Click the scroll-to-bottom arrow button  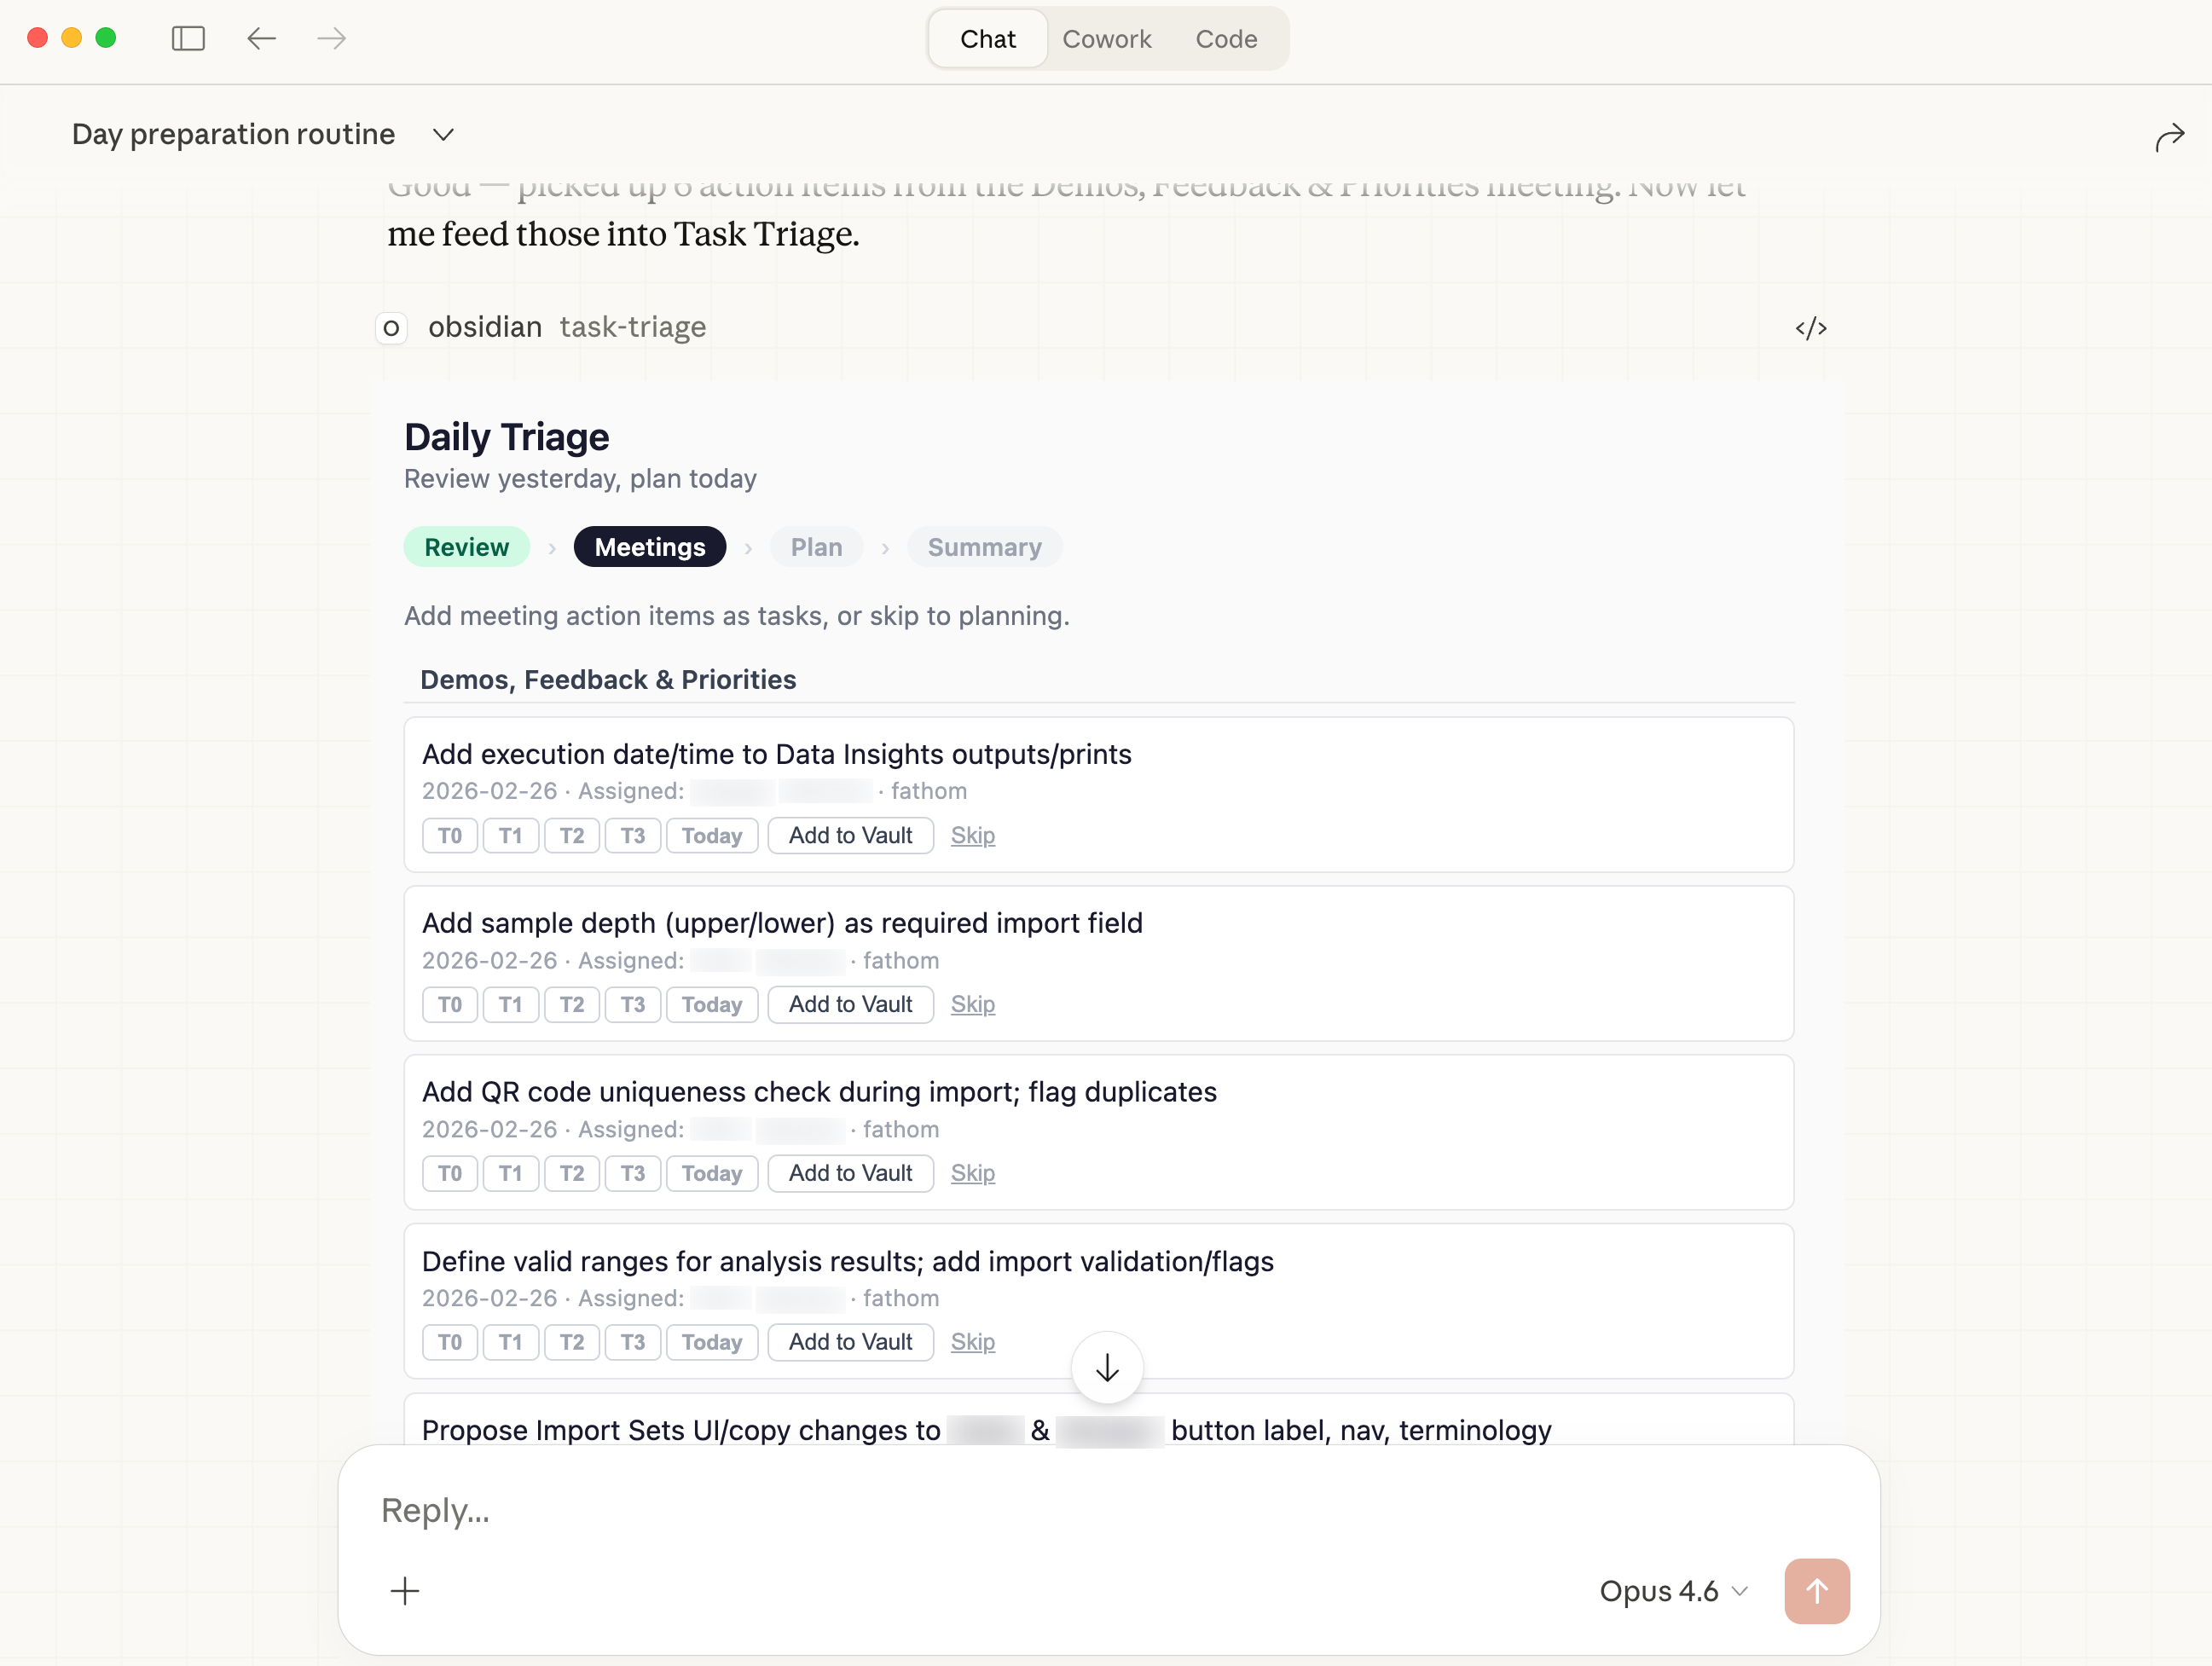click(1106, 1367)
